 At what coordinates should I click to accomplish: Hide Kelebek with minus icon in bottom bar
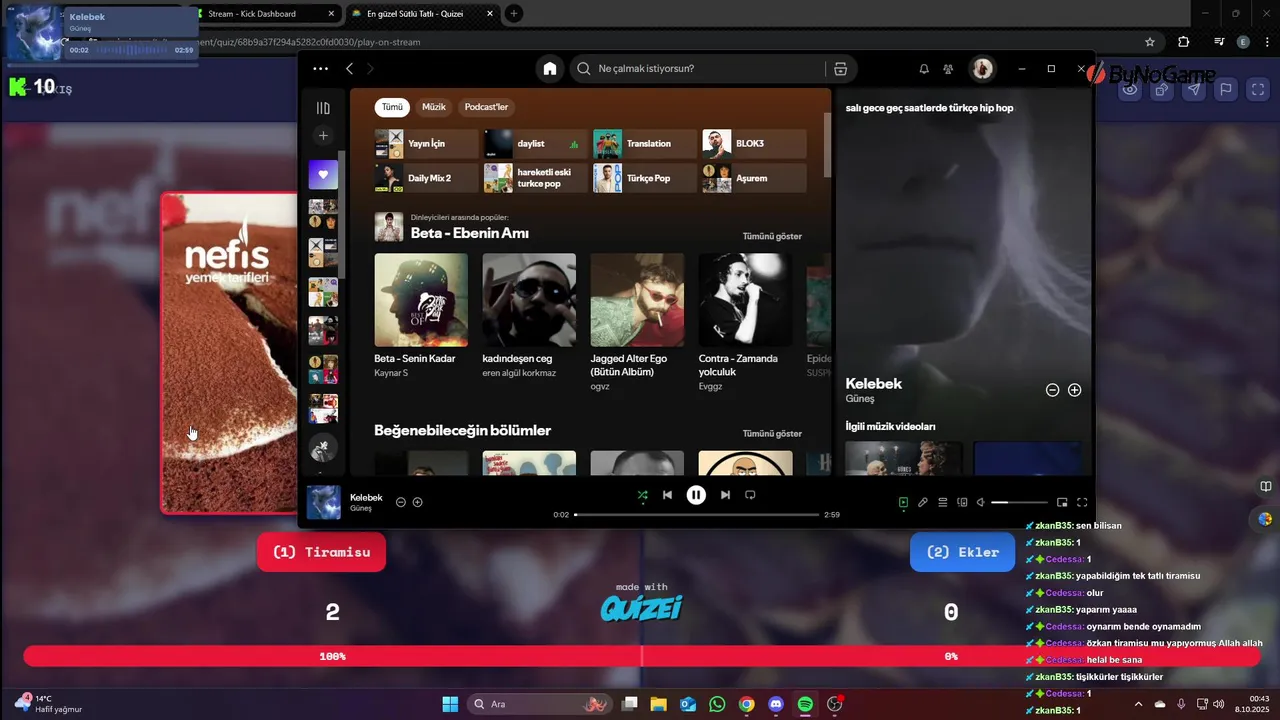tap(401, 502)
